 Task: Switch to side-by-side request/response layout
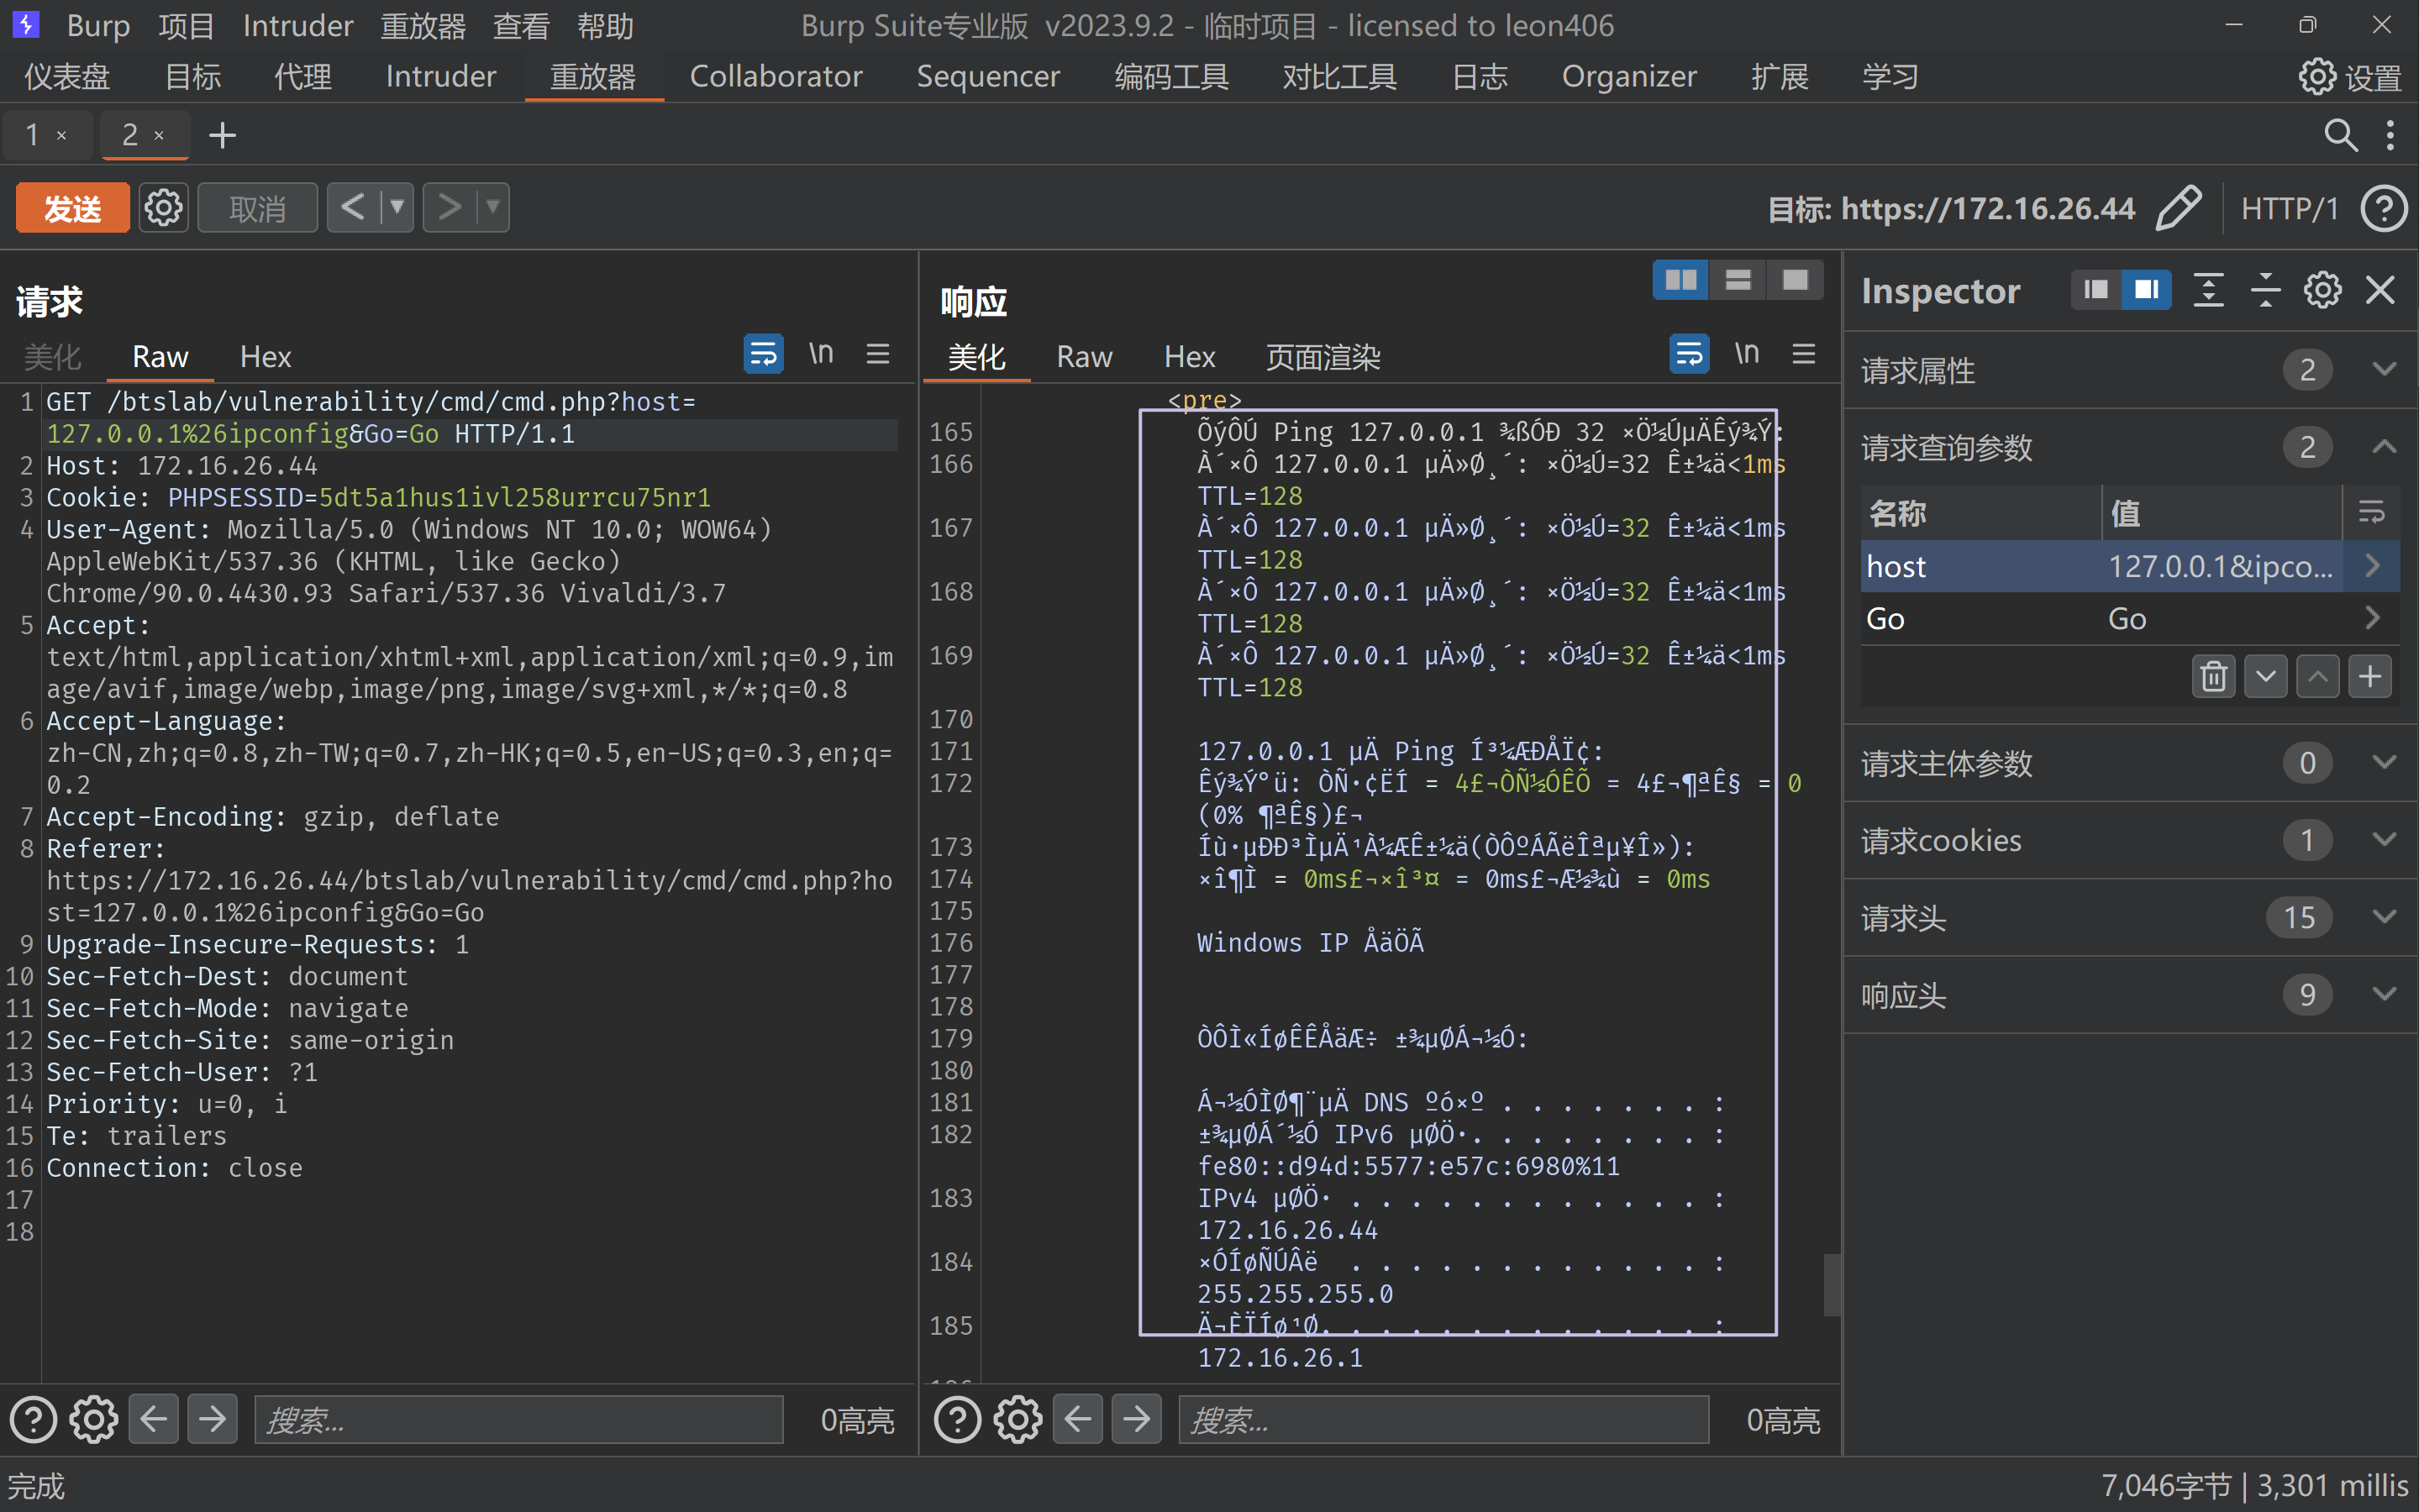[1680, 281]
